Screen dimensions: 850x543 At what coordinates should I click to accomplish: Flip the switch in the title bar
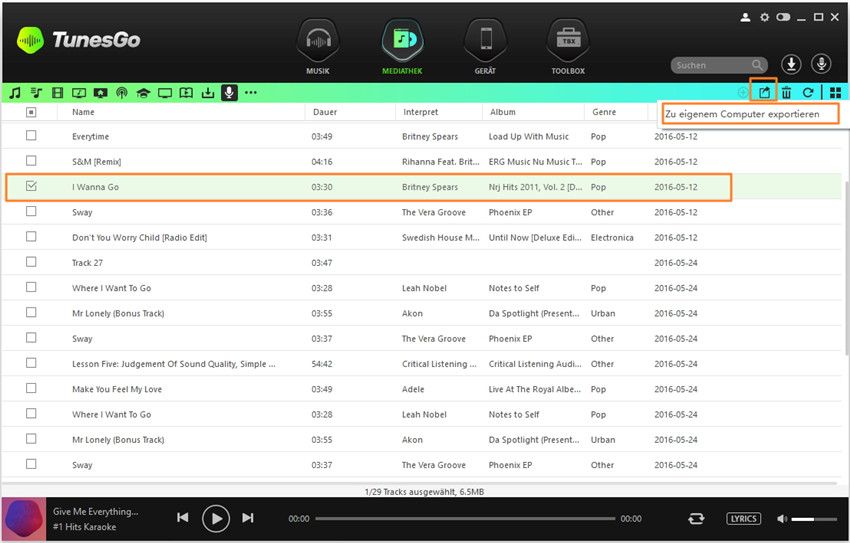click(x=783, y=17)
